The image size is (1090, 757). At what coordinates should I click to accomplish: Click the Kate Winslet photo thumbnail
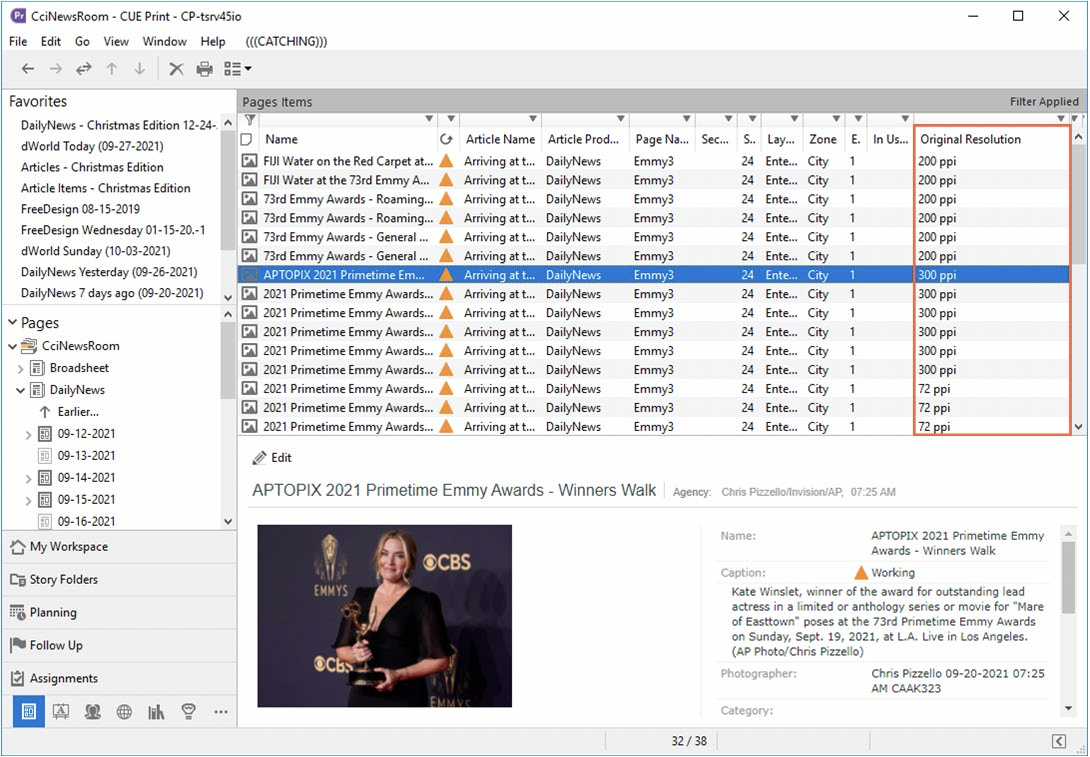pos(384,616)
